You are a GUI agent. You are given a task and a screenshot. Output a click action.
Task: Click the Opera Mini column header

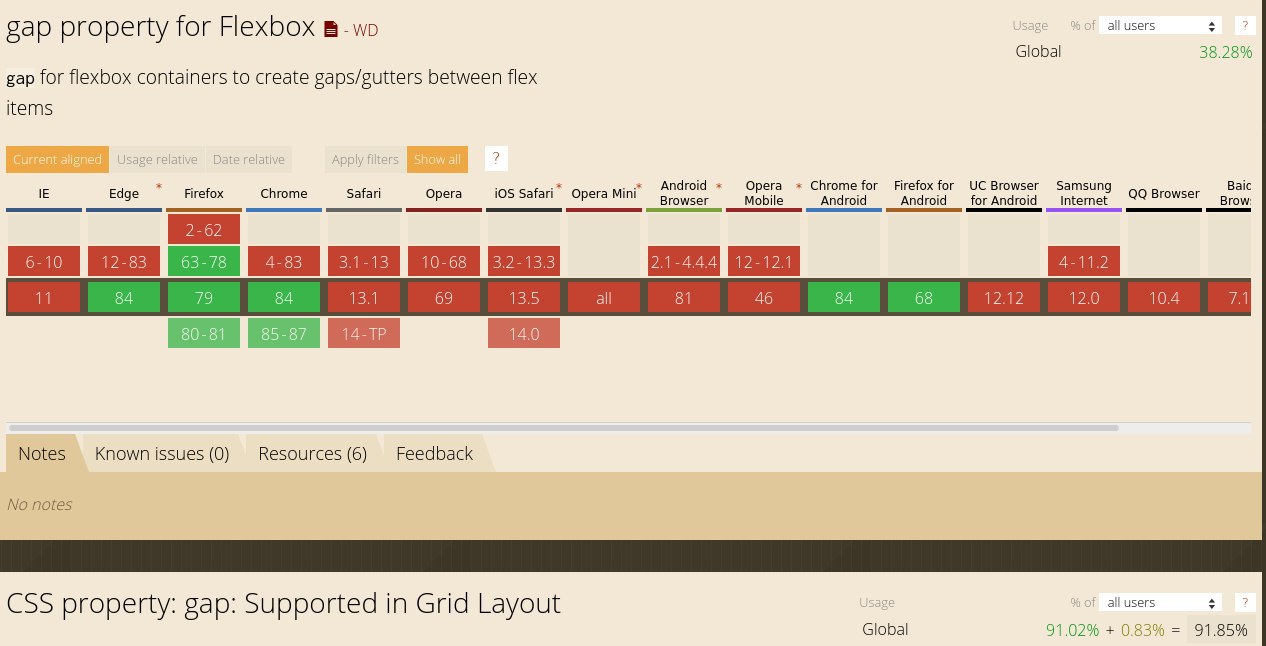tap(604, 193)
